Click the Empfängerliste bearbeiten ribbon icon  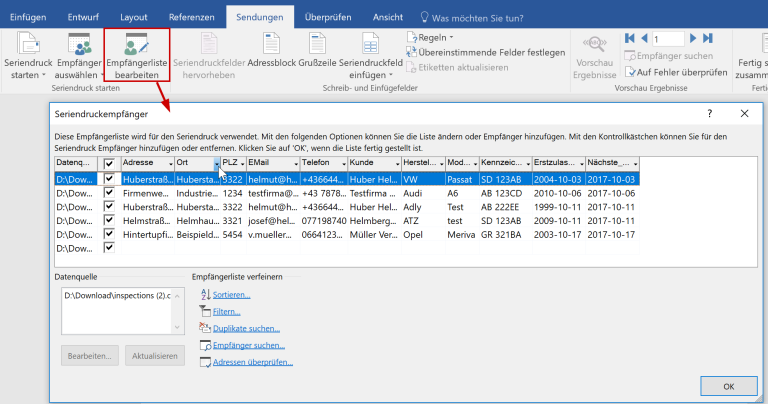pos(136,59)
